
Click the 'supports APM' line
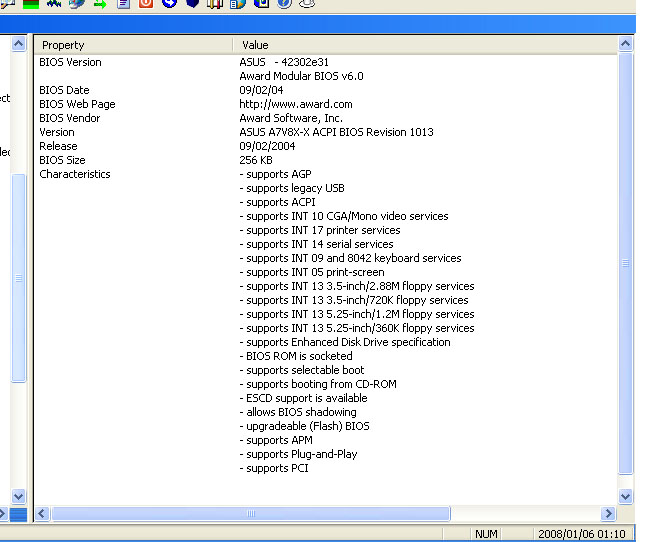(276, 440)
